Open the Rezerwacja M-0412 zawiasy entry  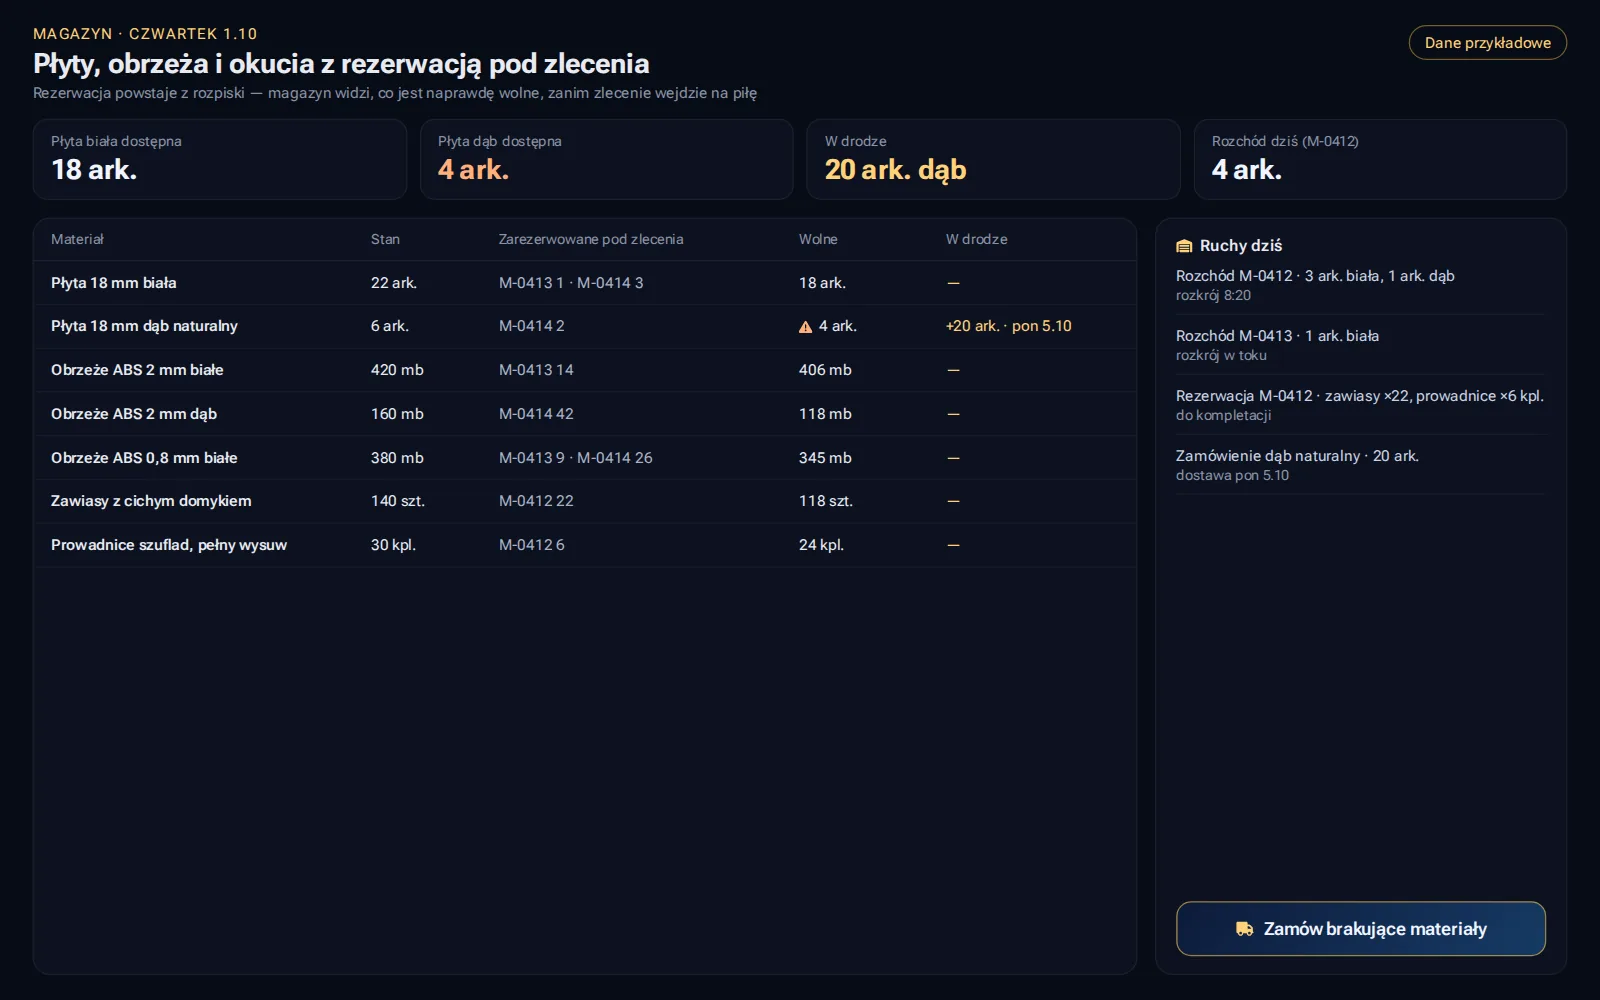coord(1360,405)
